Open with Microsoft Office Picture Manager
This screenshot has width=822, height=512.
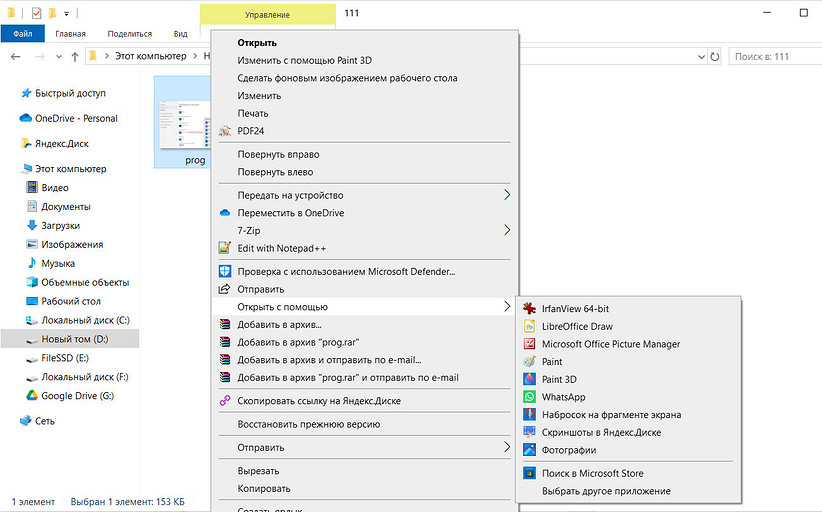point(610,344)
